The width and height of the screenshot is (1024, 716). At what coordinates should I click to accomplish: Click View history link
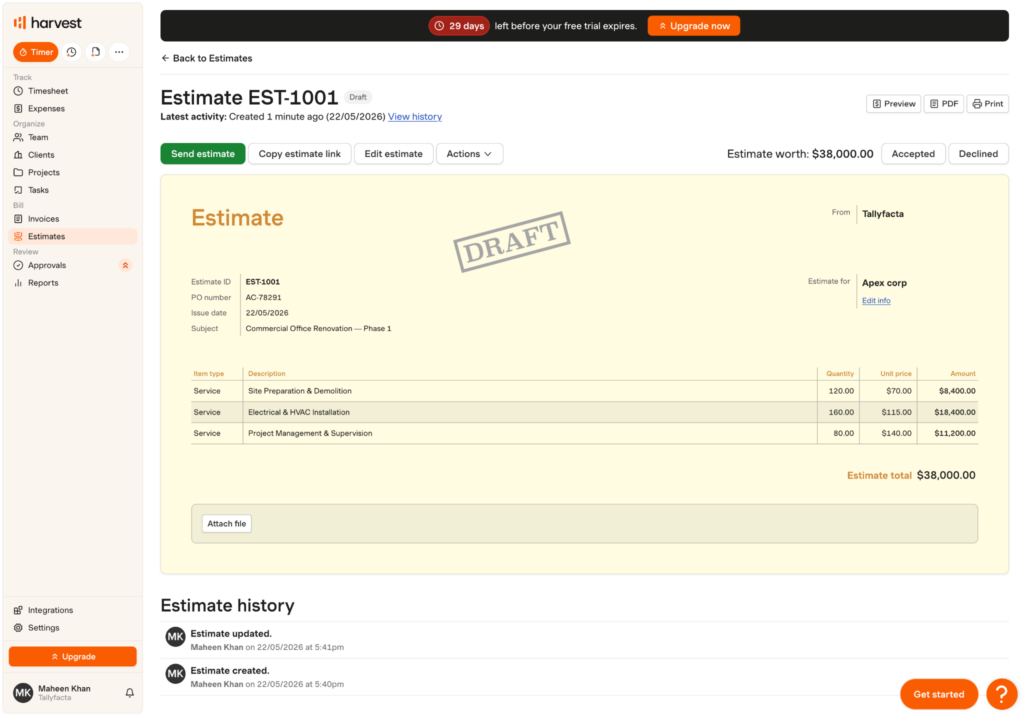415,117
